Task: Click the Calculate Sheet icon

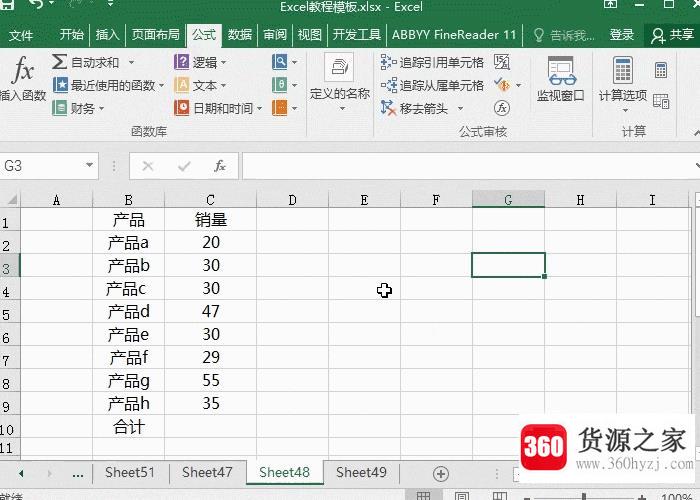Action: pyautogui.click(x=661, y=101)
